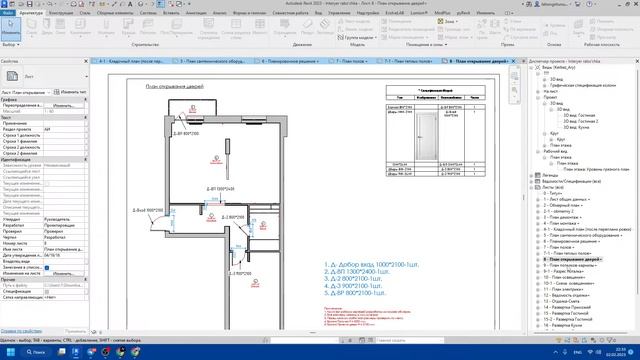The height and width of the screenshot is (360, 640).
Task: Switch to the Управление ribbon tab
Action: point(339,13)
